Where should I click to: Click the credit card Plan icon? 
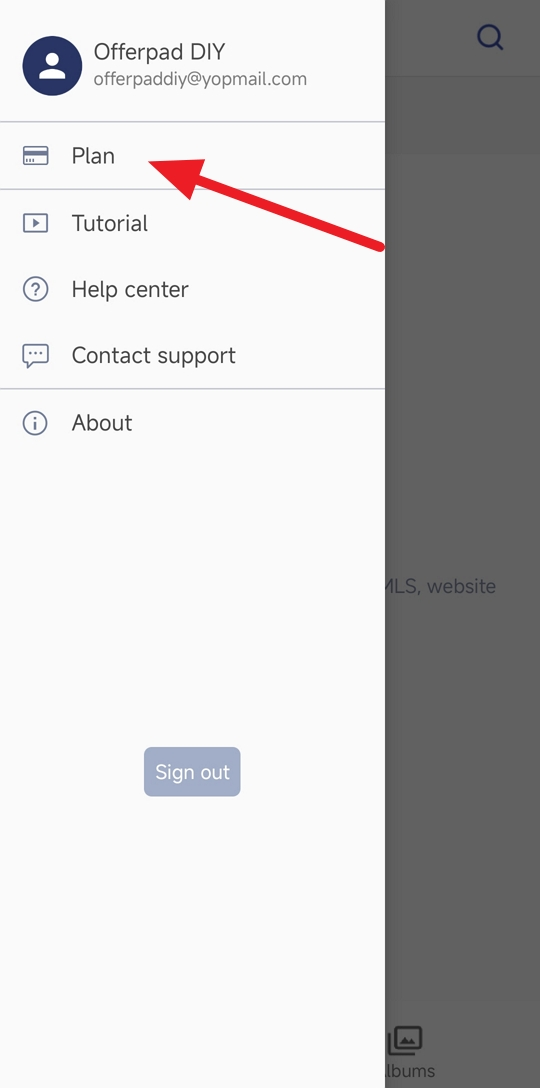pos(35,155)
